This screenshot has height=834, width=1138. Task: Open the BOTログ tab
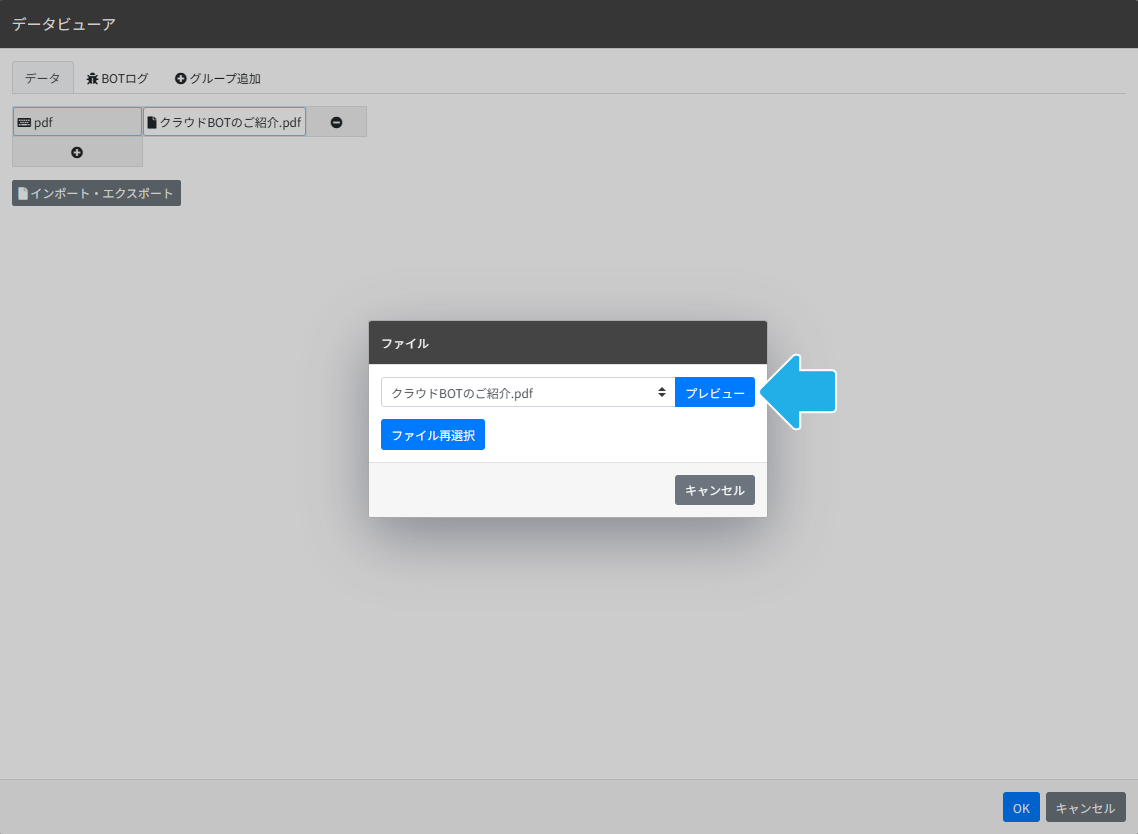point(117,78)
